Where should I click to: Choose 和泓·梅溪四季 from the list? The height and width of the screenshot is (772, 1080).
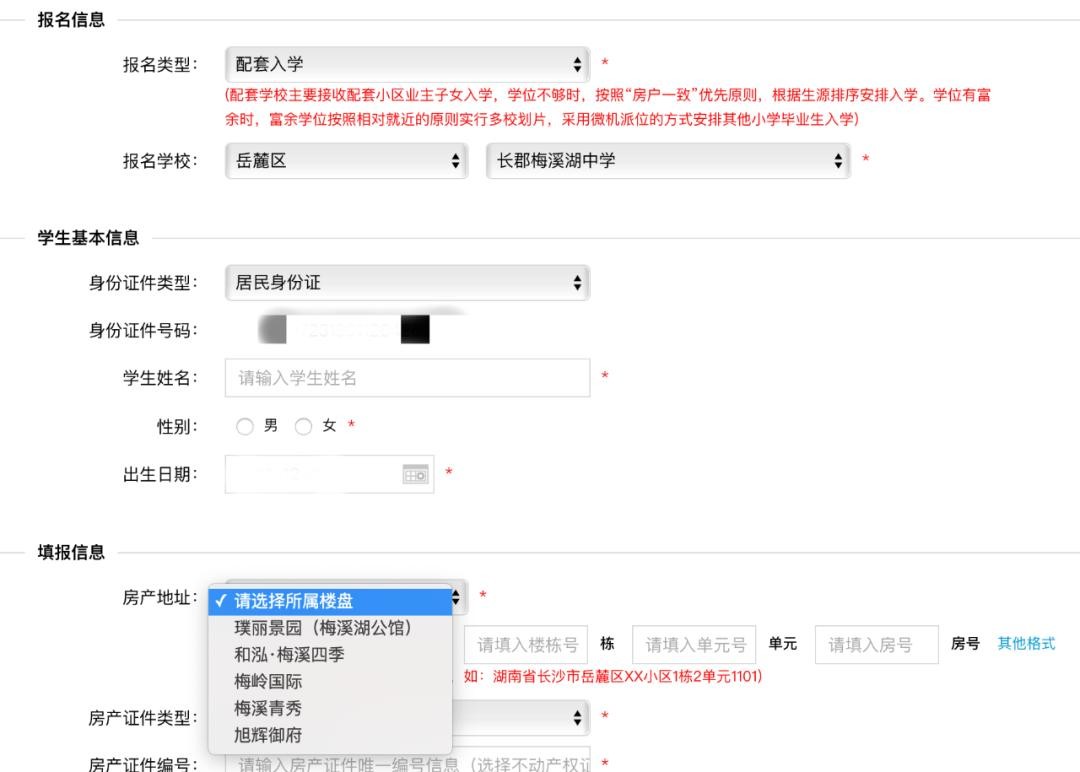click(290, 655)
